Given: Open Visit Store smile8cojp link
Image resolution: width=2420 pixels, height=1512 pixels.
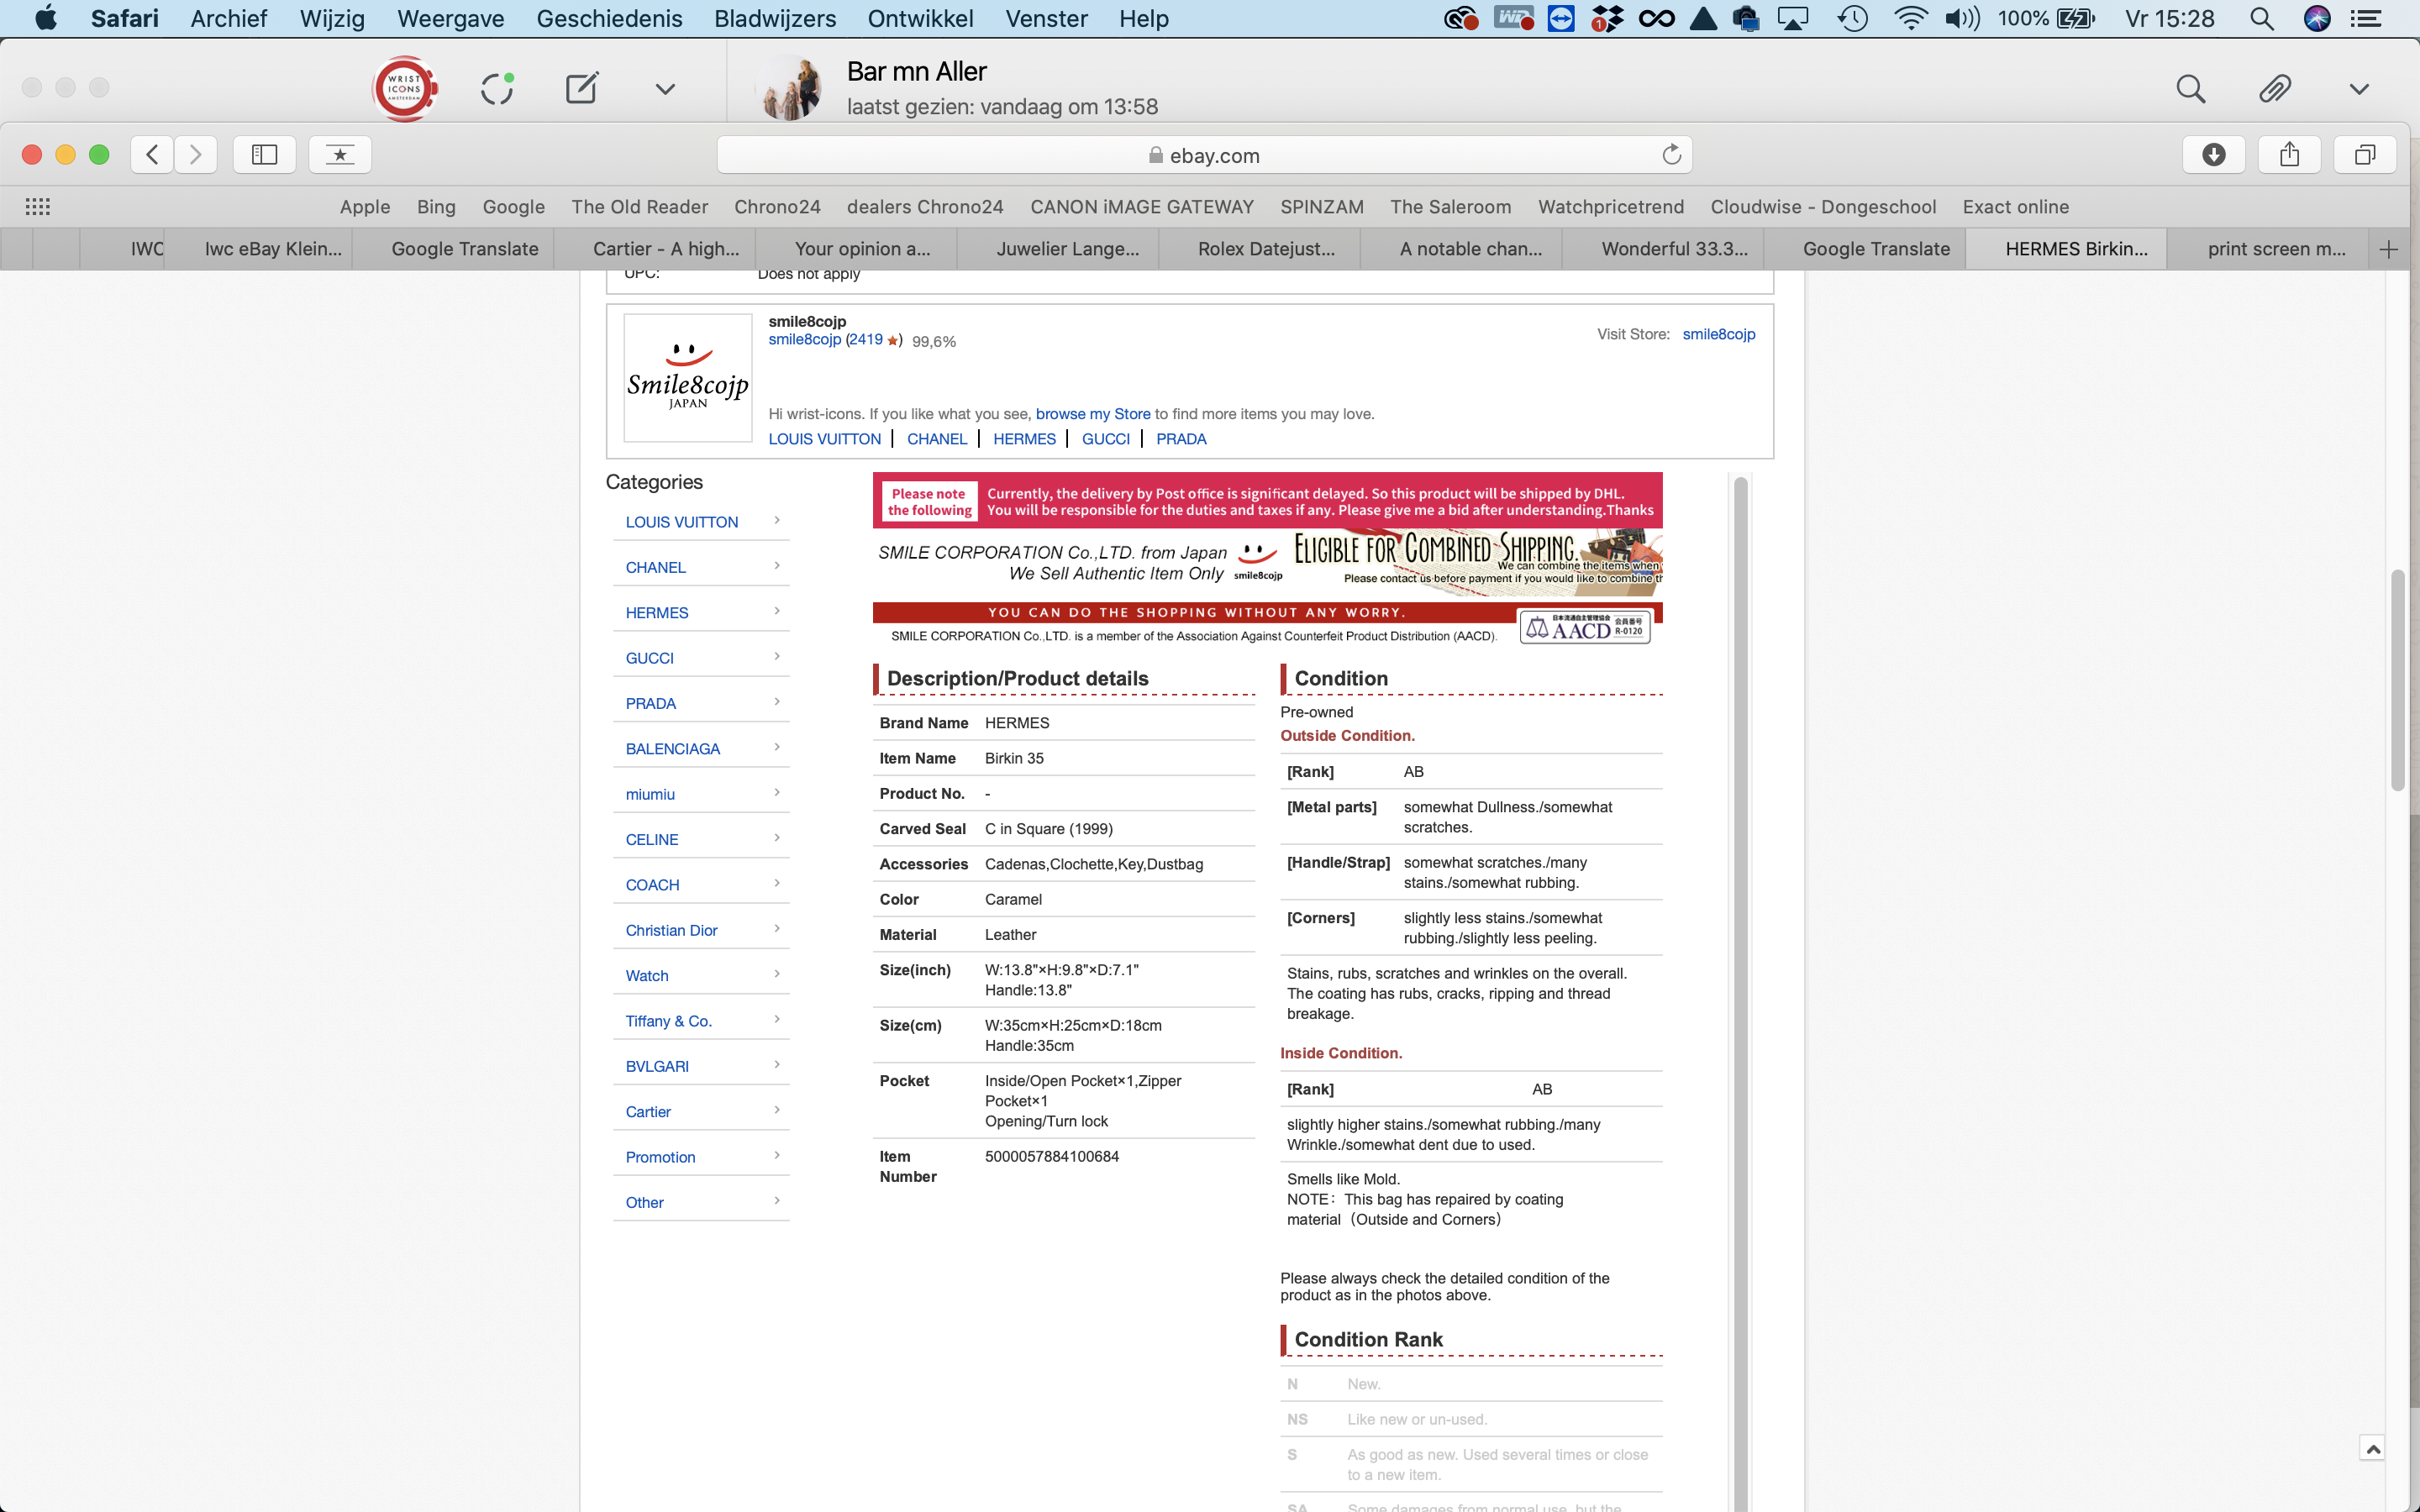Looking at the screenshot, I should [1718, 334].
